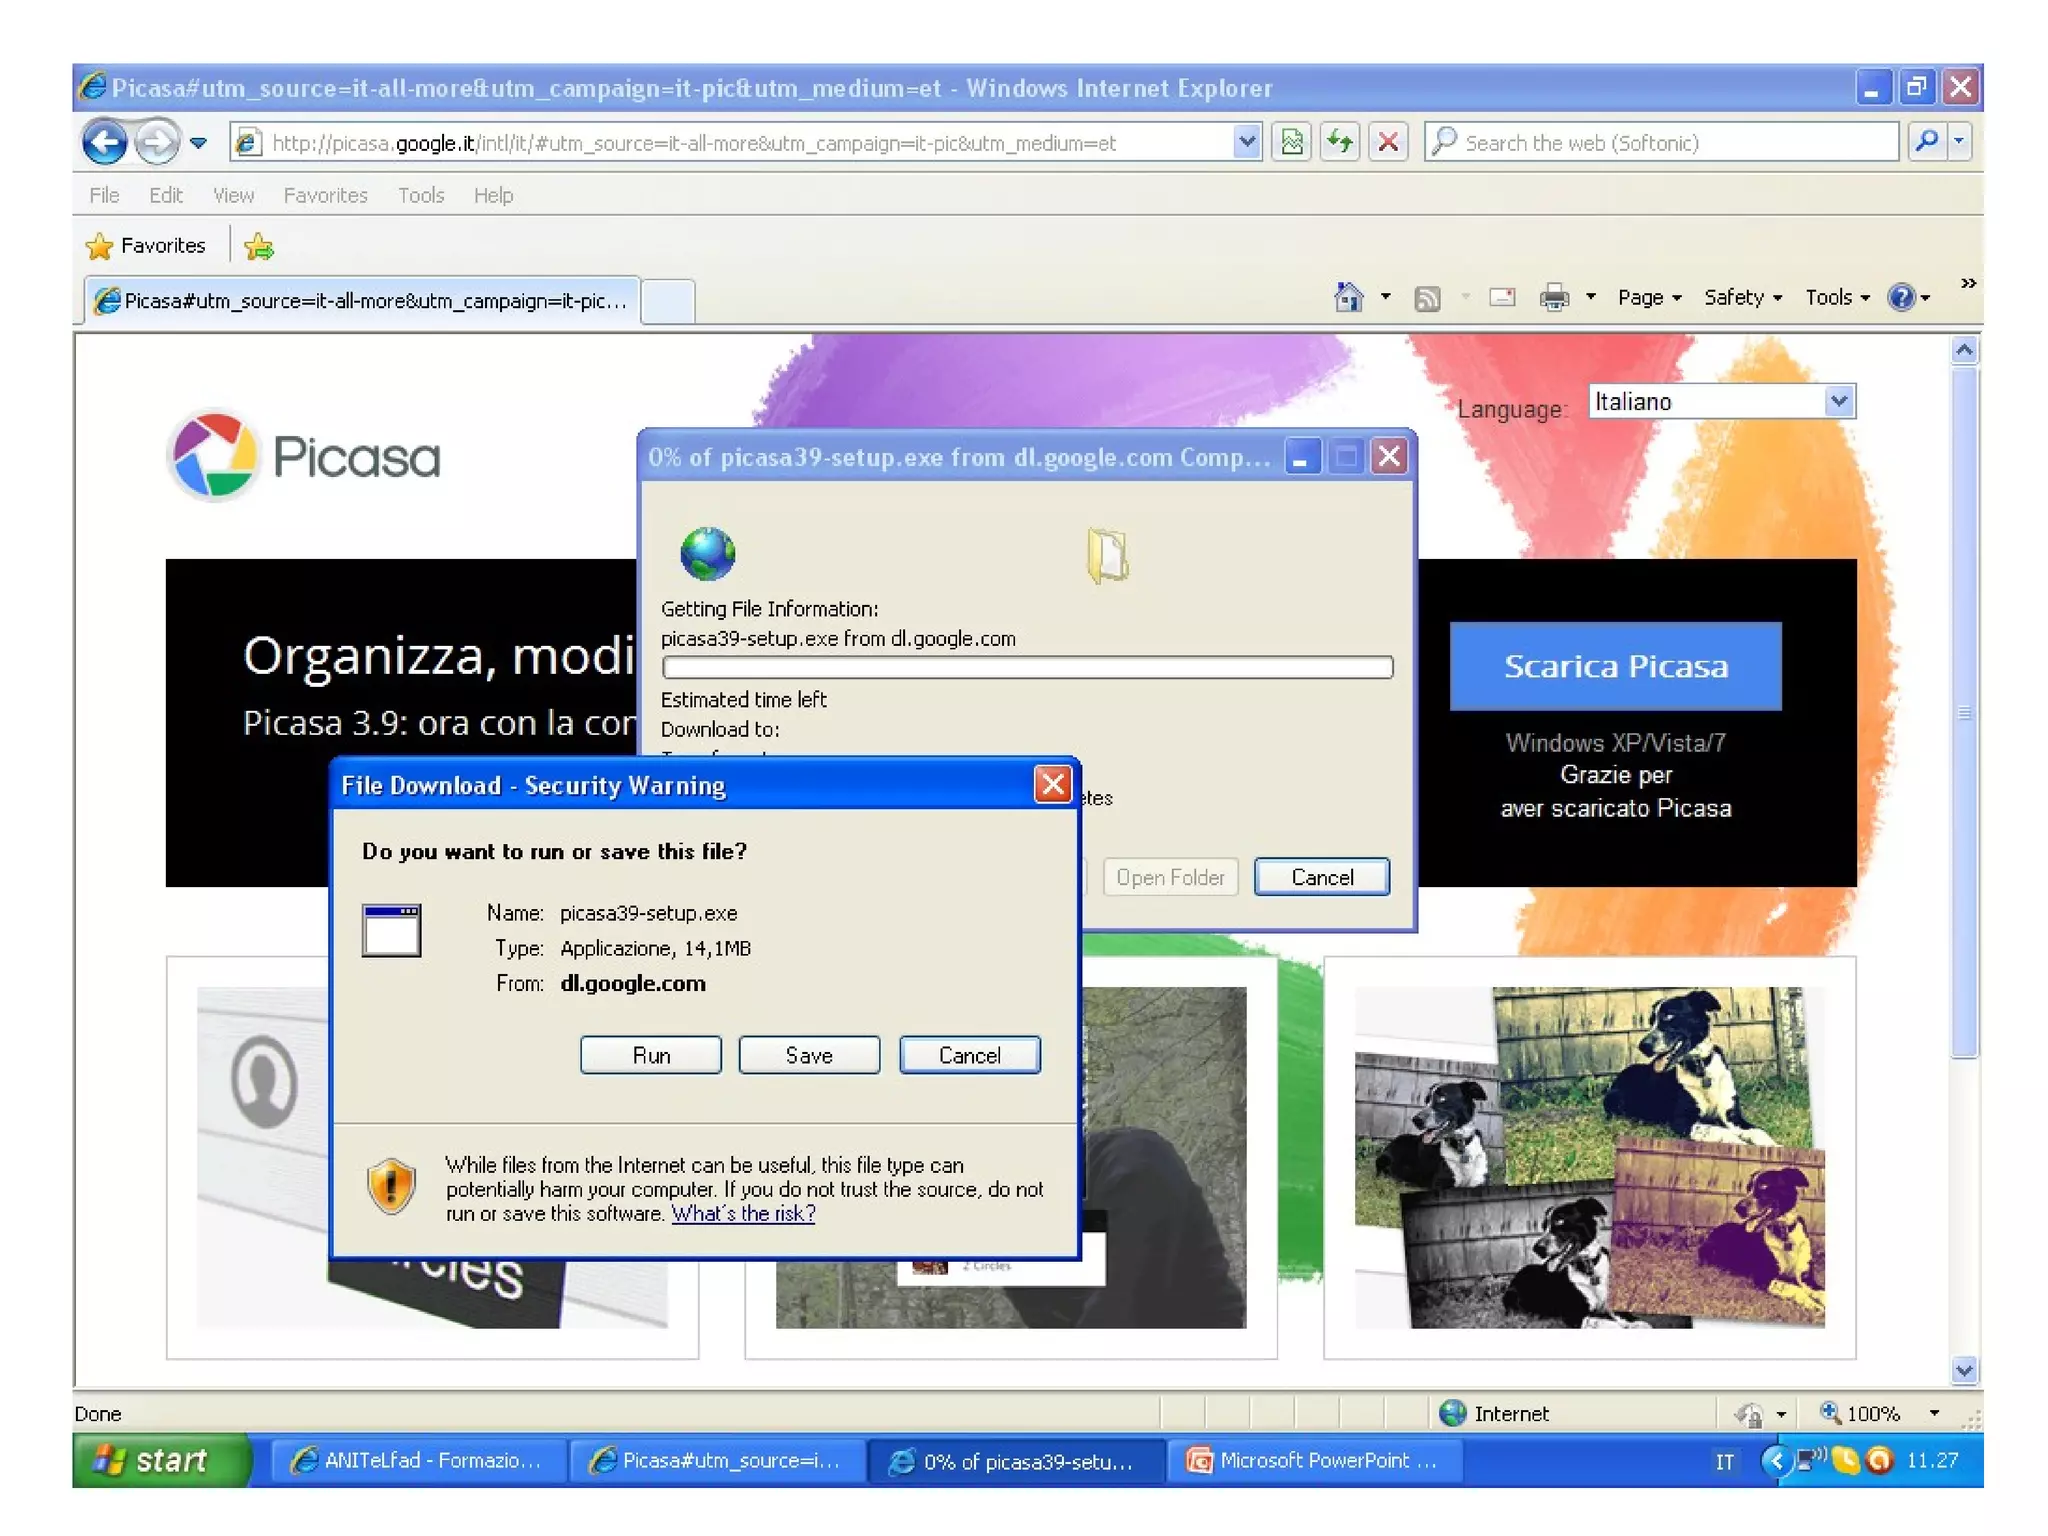Viewport: 2048px width, 1536px height.
Task: Follow the What's the risk? link
Action: click(742, 1213)
